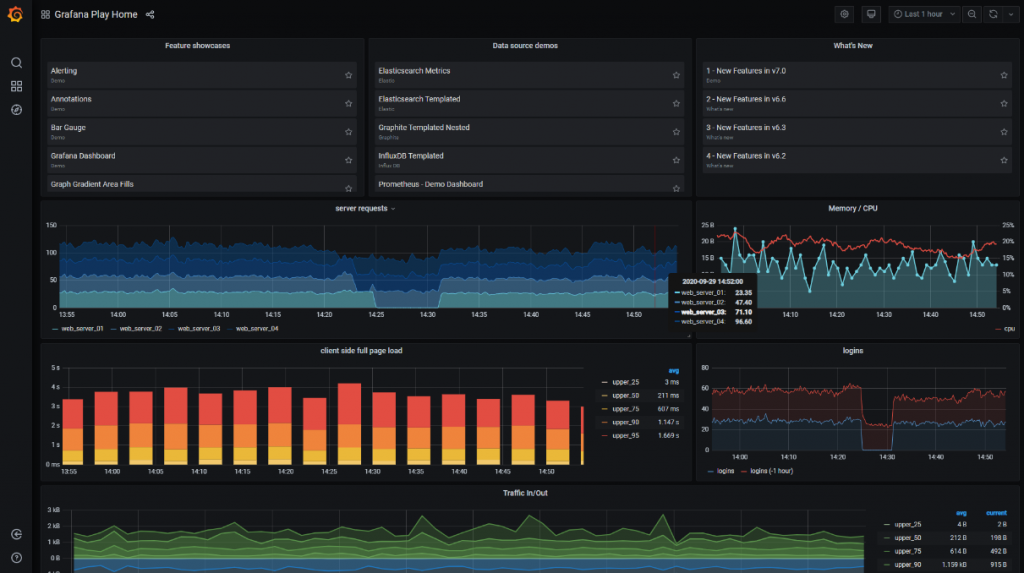Open the Help question mark icon
This screenshot has width=1024, height=573.
(x=16, y=557)
